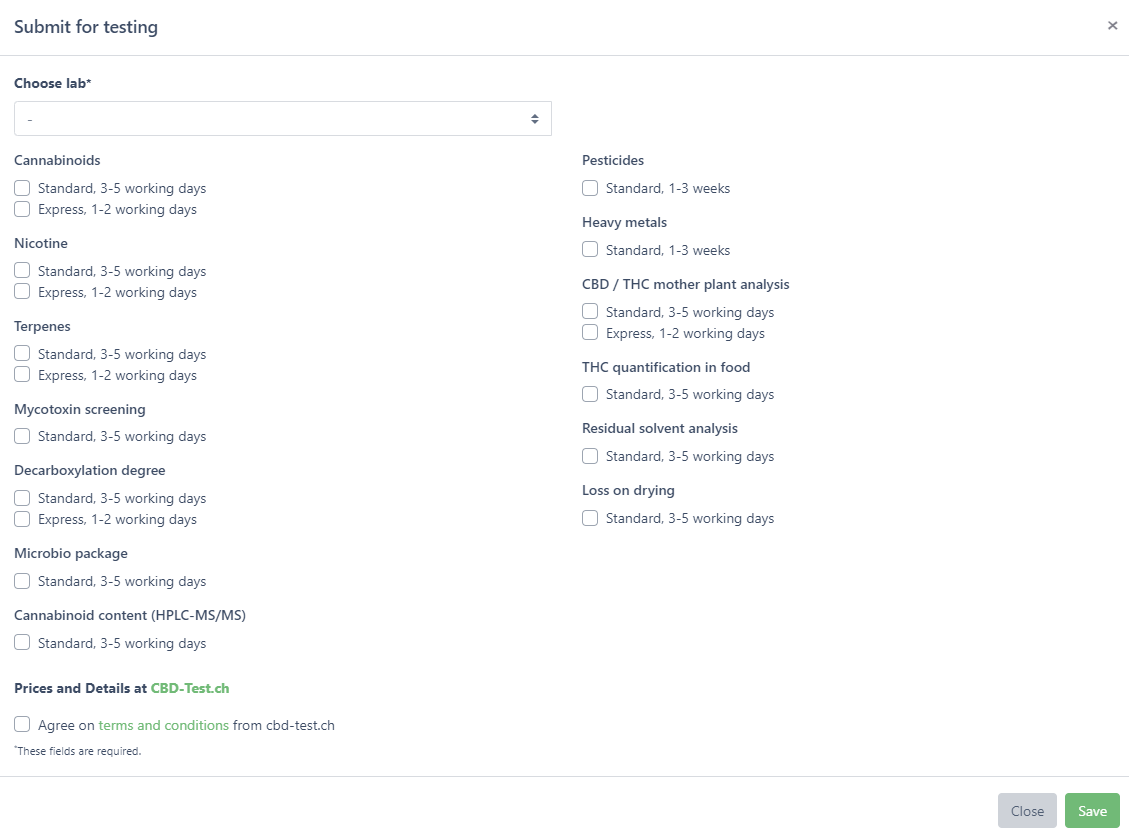Check Decarboxylation degree Express option
Image resolution: width=1129 pixels, height=838 pixels.
22,519
